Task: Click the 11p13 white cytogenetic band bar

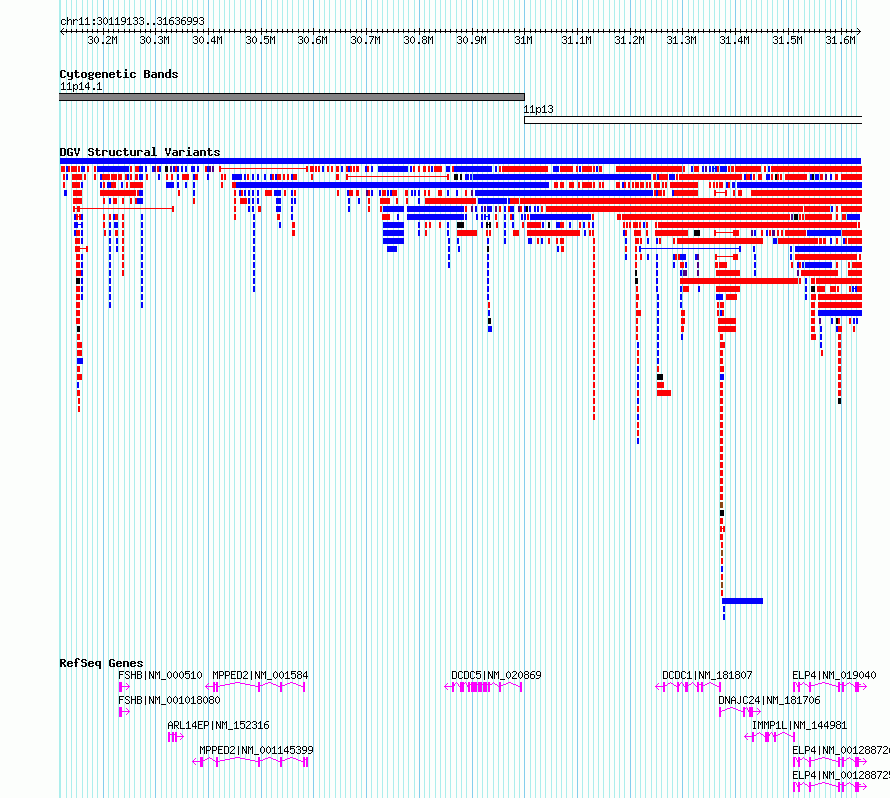Action: click(x=693, y=120)
